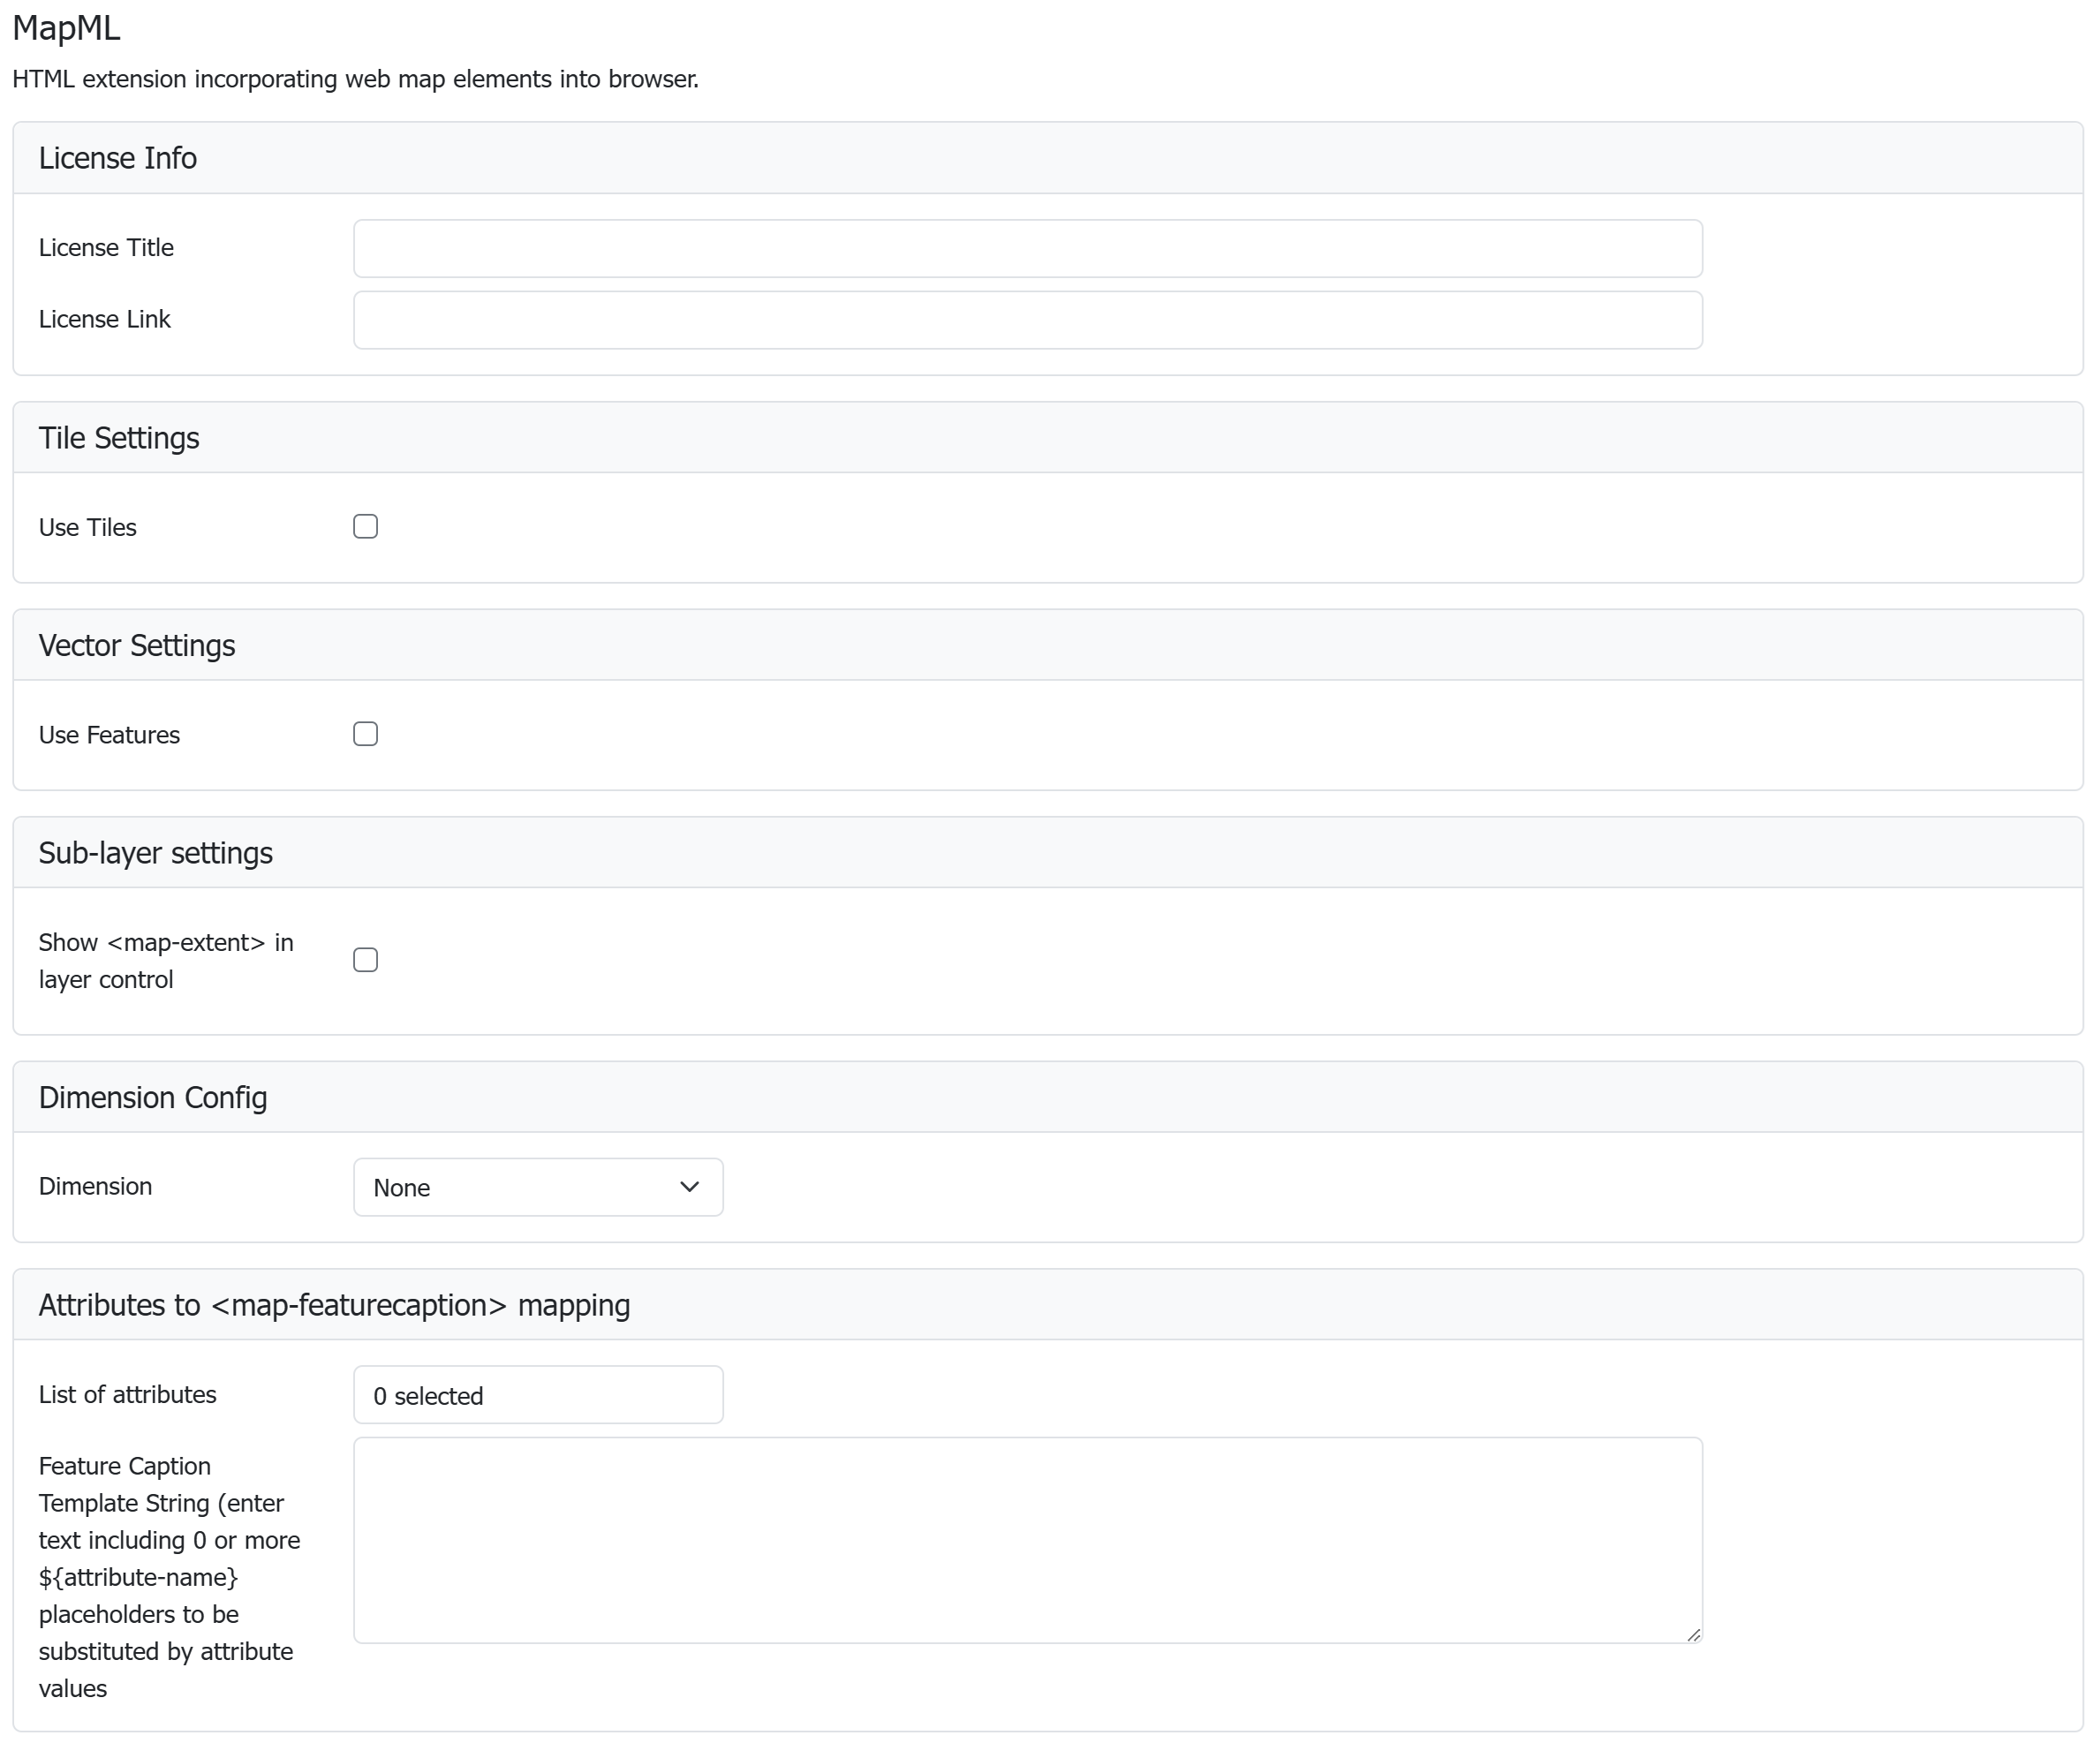Enable the Use Tiles checkbox
Screen dimensions: 2100x1743
(365, 527)
